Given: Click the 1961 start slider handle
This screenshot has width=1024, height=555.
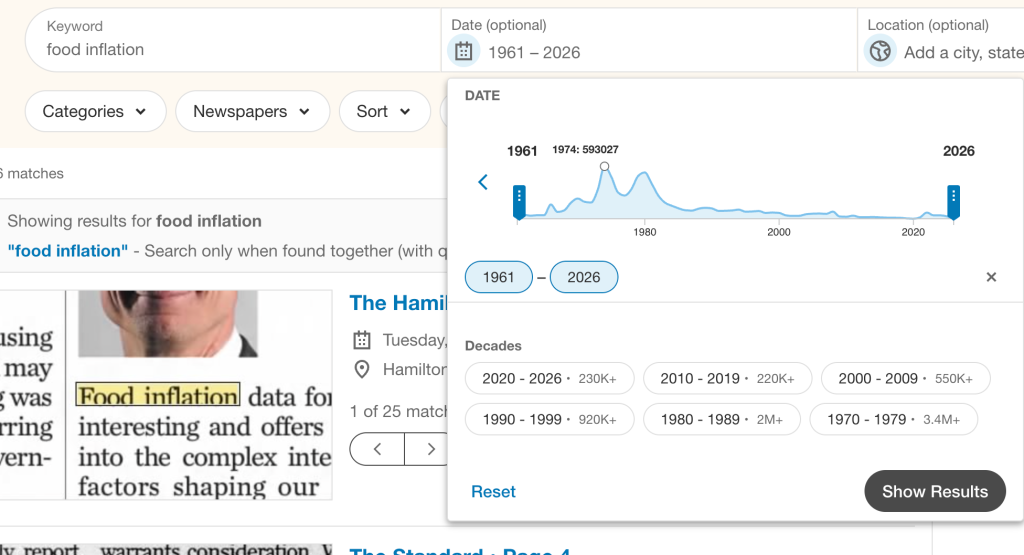Looking at the screenshot, I should (x=519, y=199).
